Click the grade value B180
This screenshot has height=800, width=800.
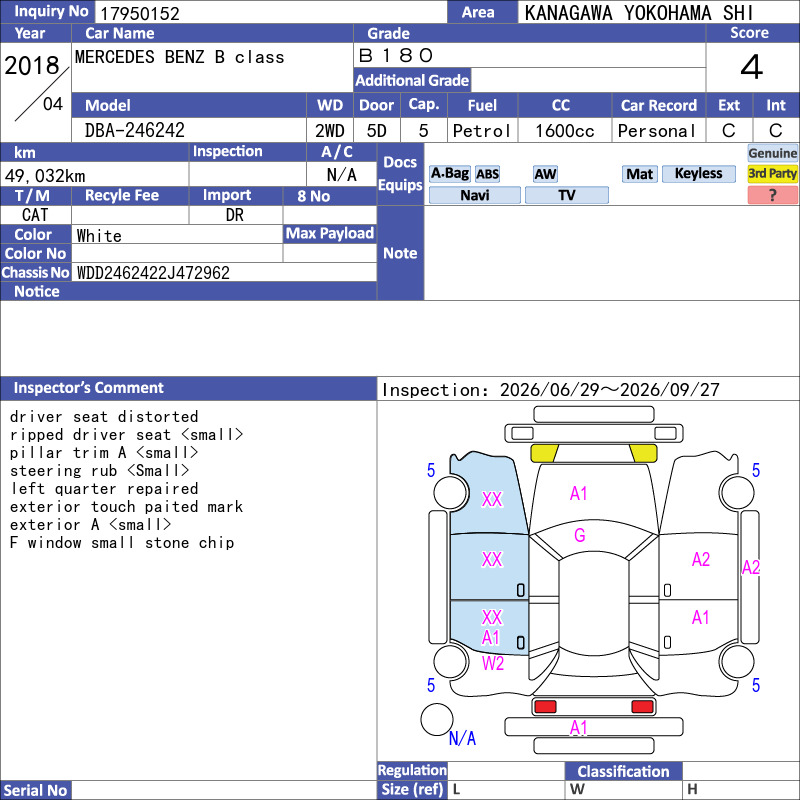[396, 55]
